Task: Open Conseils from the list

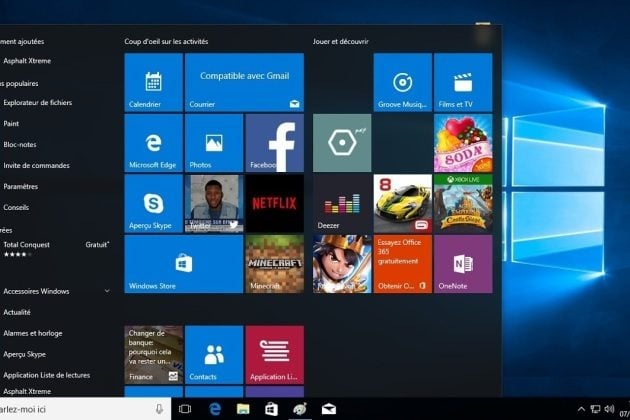Action: [16, 207]
